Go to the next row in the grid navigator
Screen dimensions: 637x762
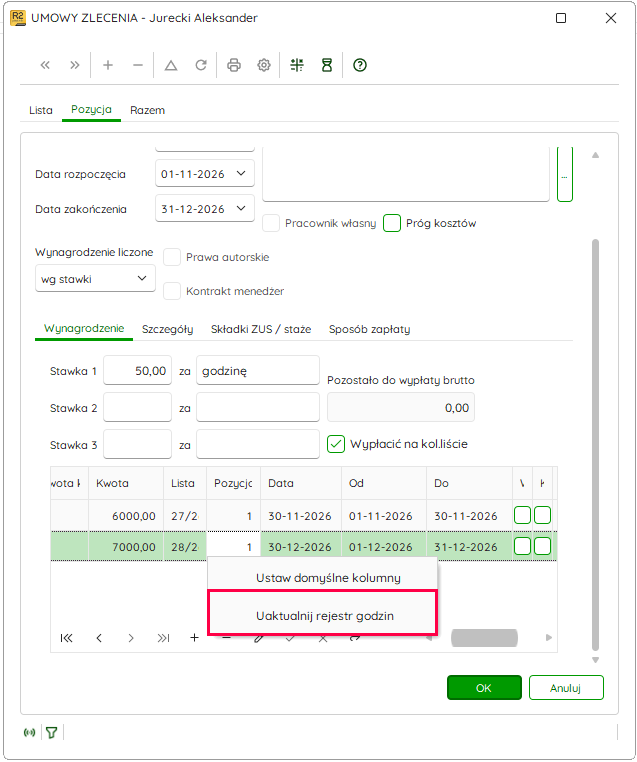(x=131, y=638)
